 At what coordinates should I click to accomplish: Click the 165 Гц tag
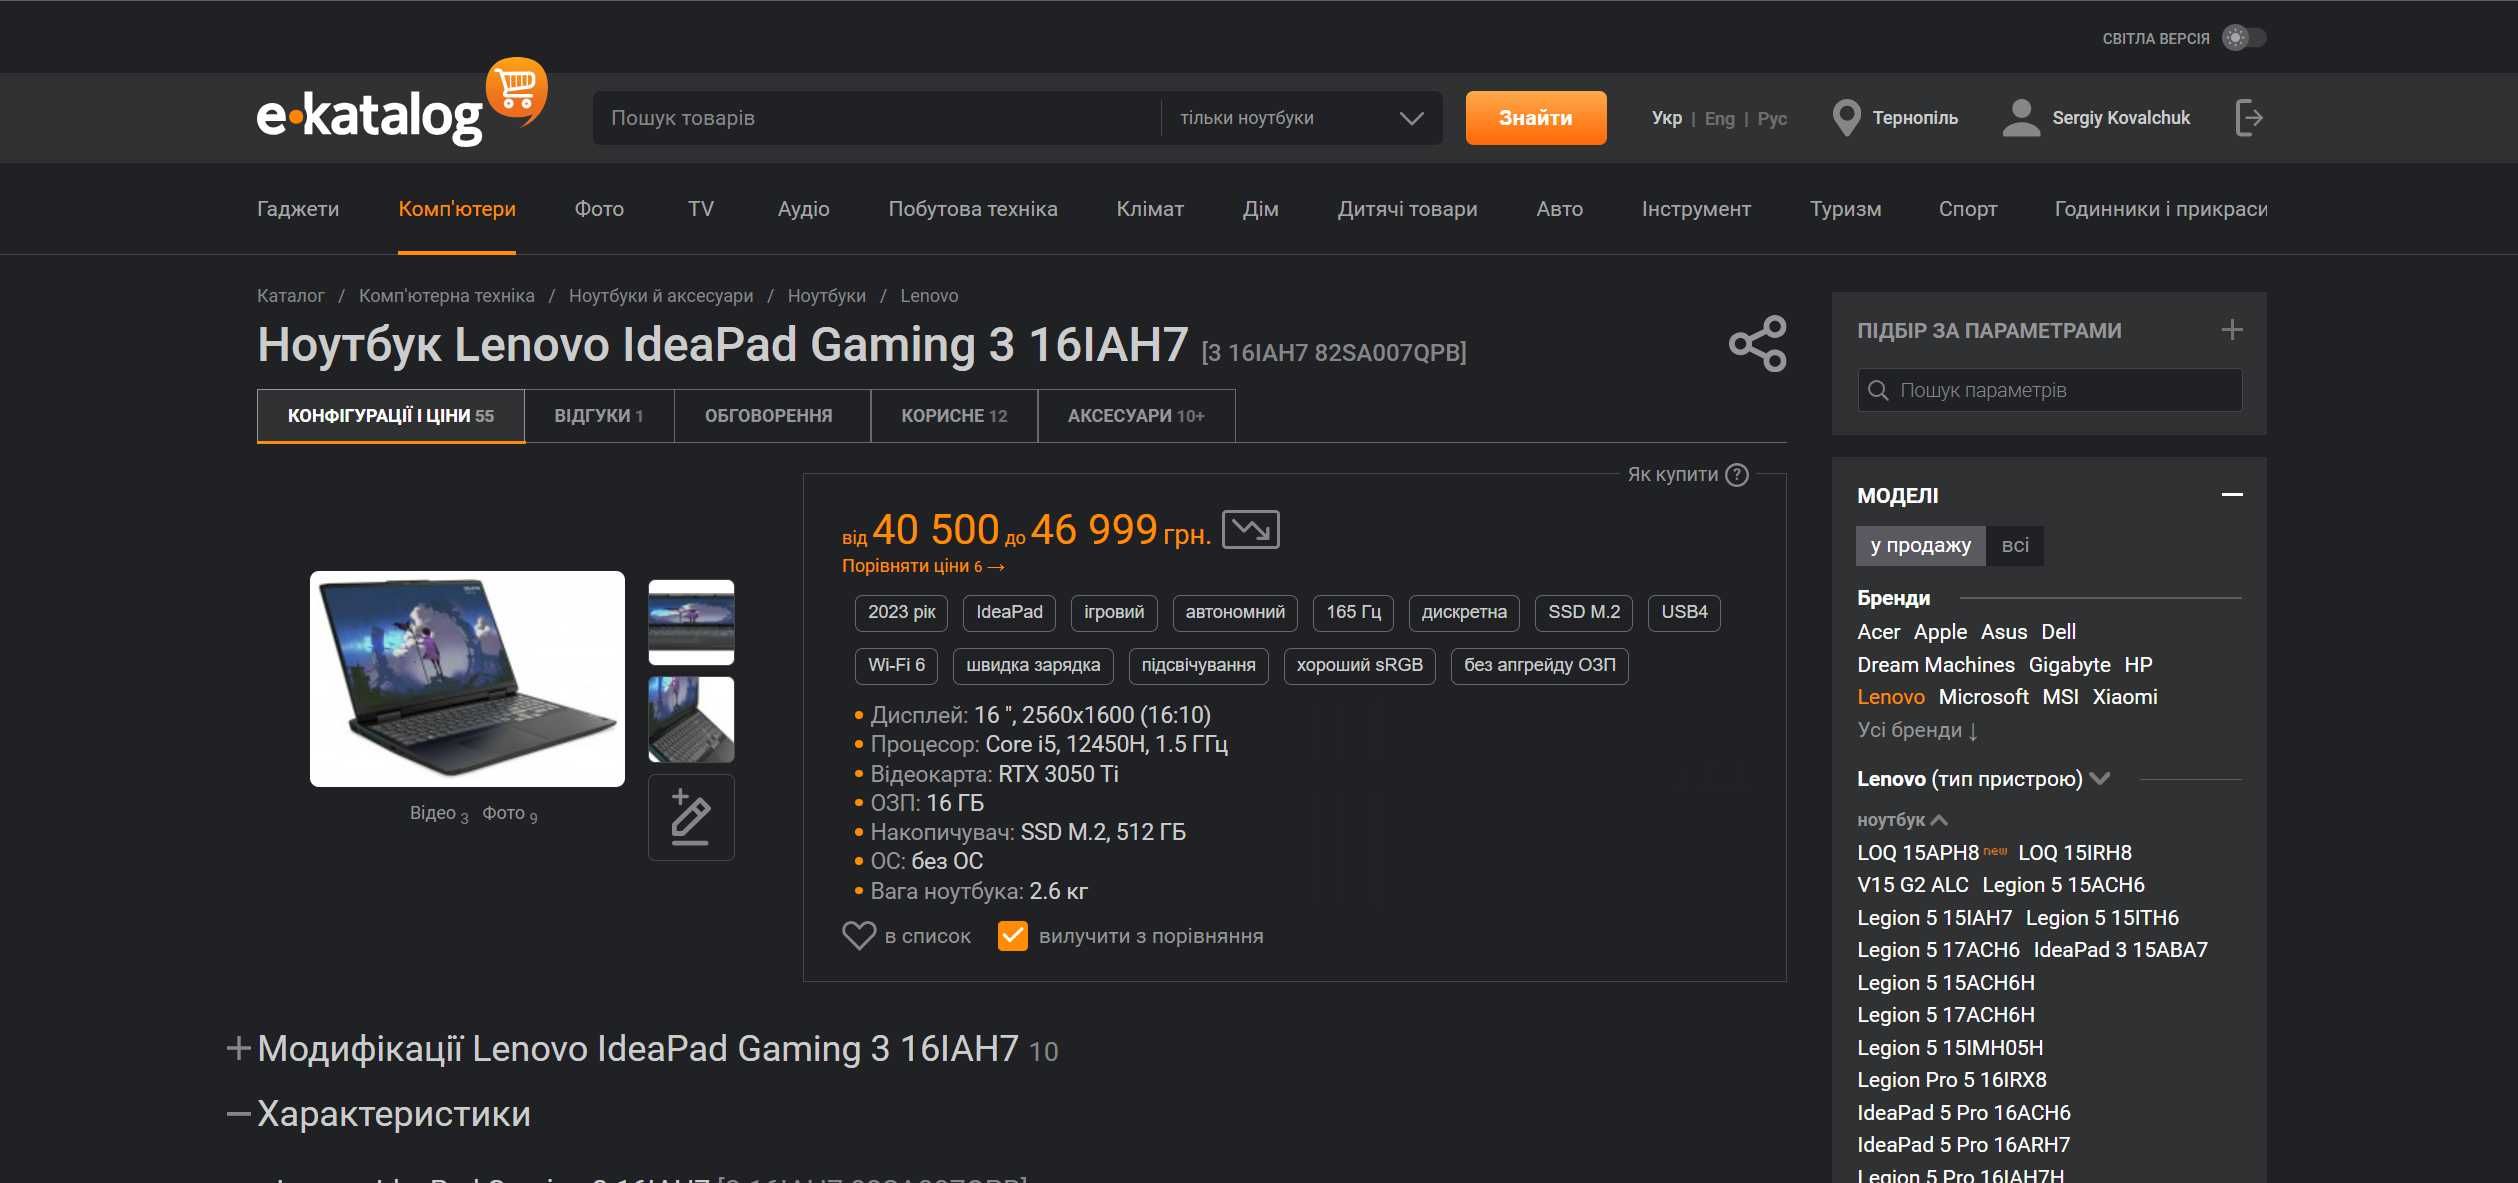coord(1353,612)
